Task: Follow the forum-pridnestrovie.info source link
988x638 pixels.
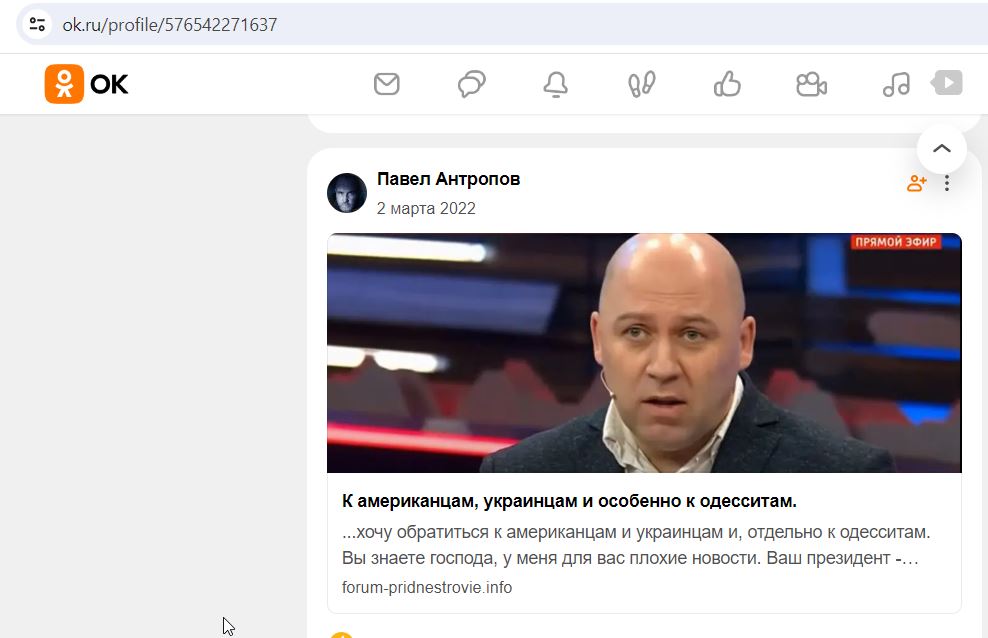Action: click(x=427, y=588)
